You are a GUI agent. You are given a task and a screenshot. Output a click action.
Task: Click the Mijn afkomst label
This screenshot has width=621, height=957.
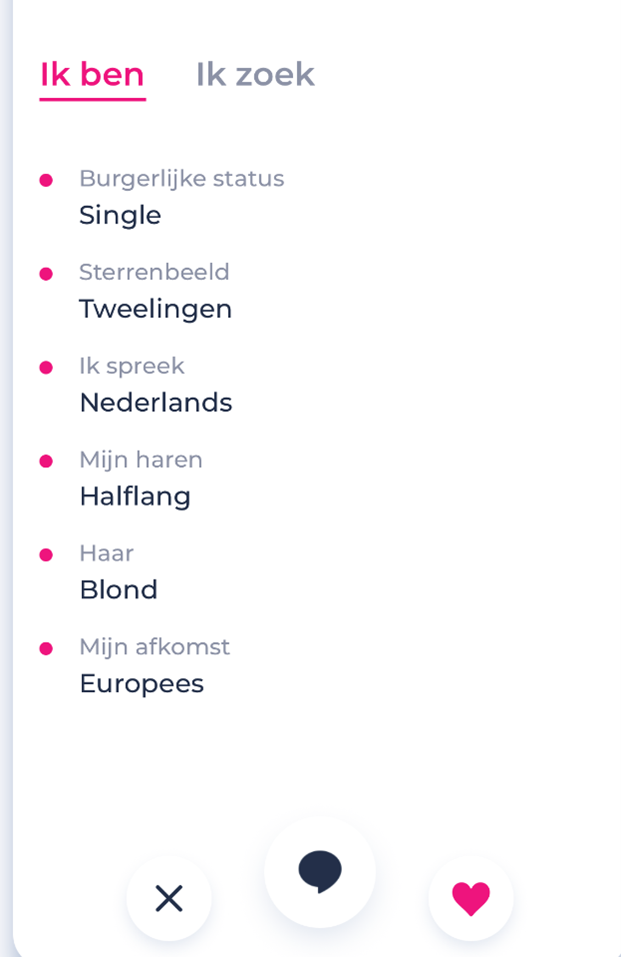tap(154, 647)
